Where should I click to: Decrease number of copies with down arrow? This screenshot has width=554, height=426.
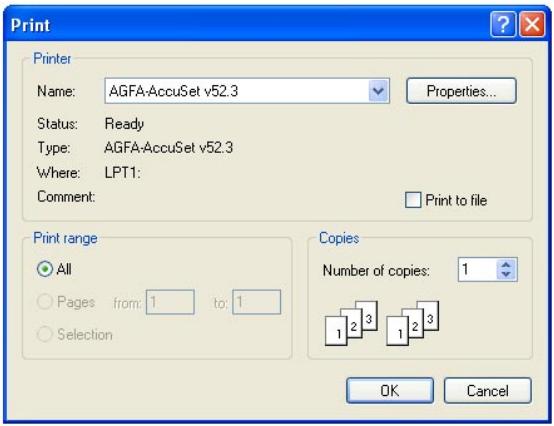coord(506,274)
